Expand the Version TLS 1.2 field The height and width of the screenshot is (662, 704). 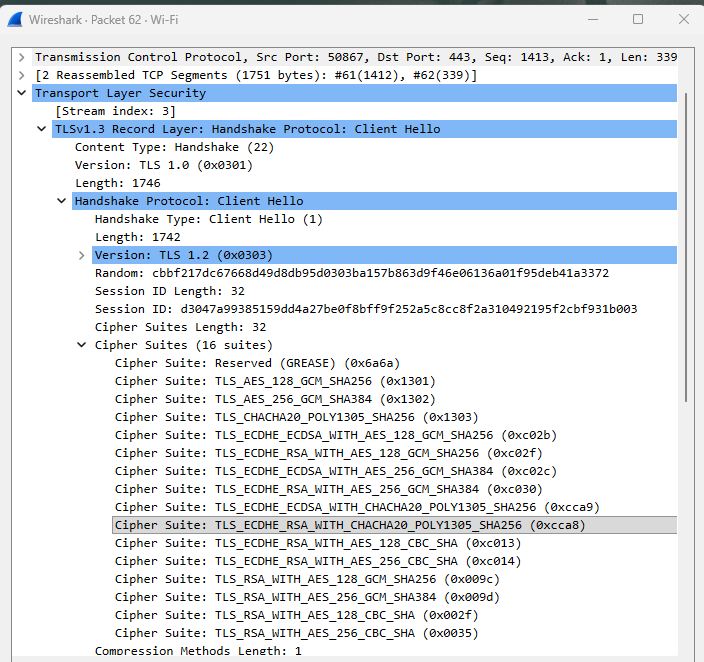pyautogui.click(x=81, y=256)
